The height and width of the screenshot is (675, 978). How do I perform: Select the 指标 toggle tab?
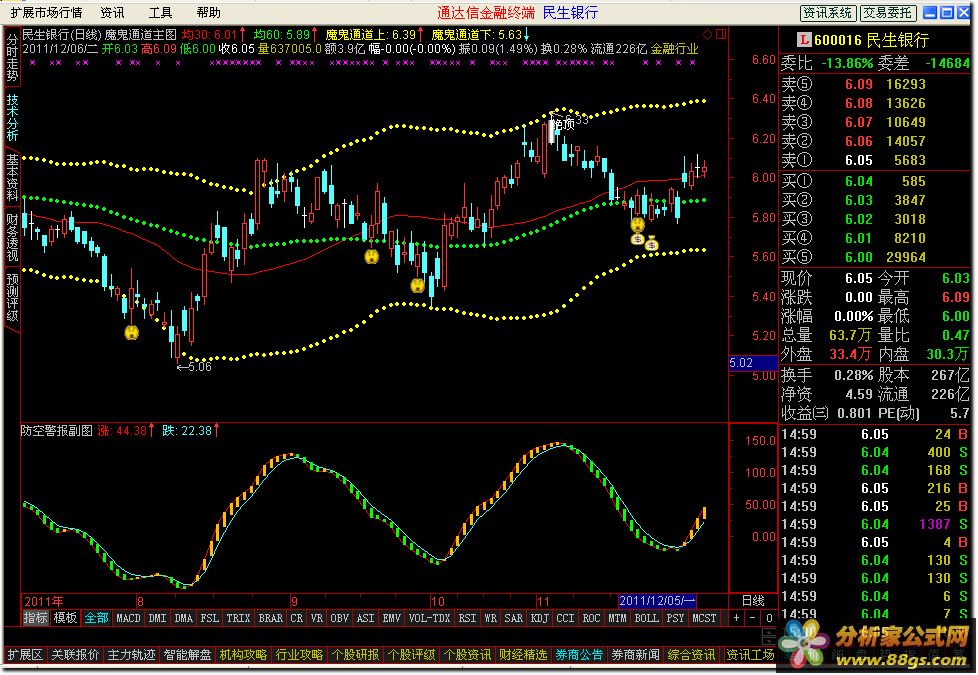click(x=36, y=618)
